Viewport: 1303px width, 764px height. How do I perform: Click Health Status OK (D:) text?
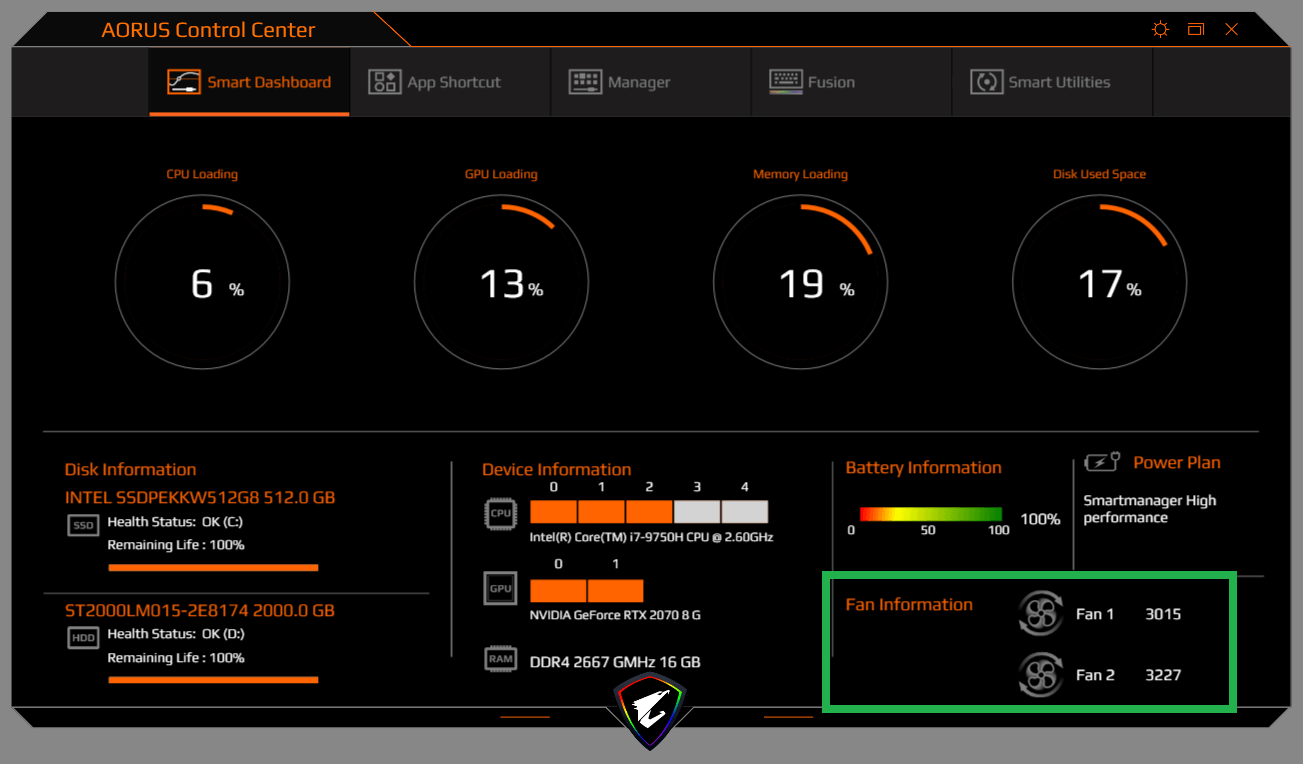[176, 634]
